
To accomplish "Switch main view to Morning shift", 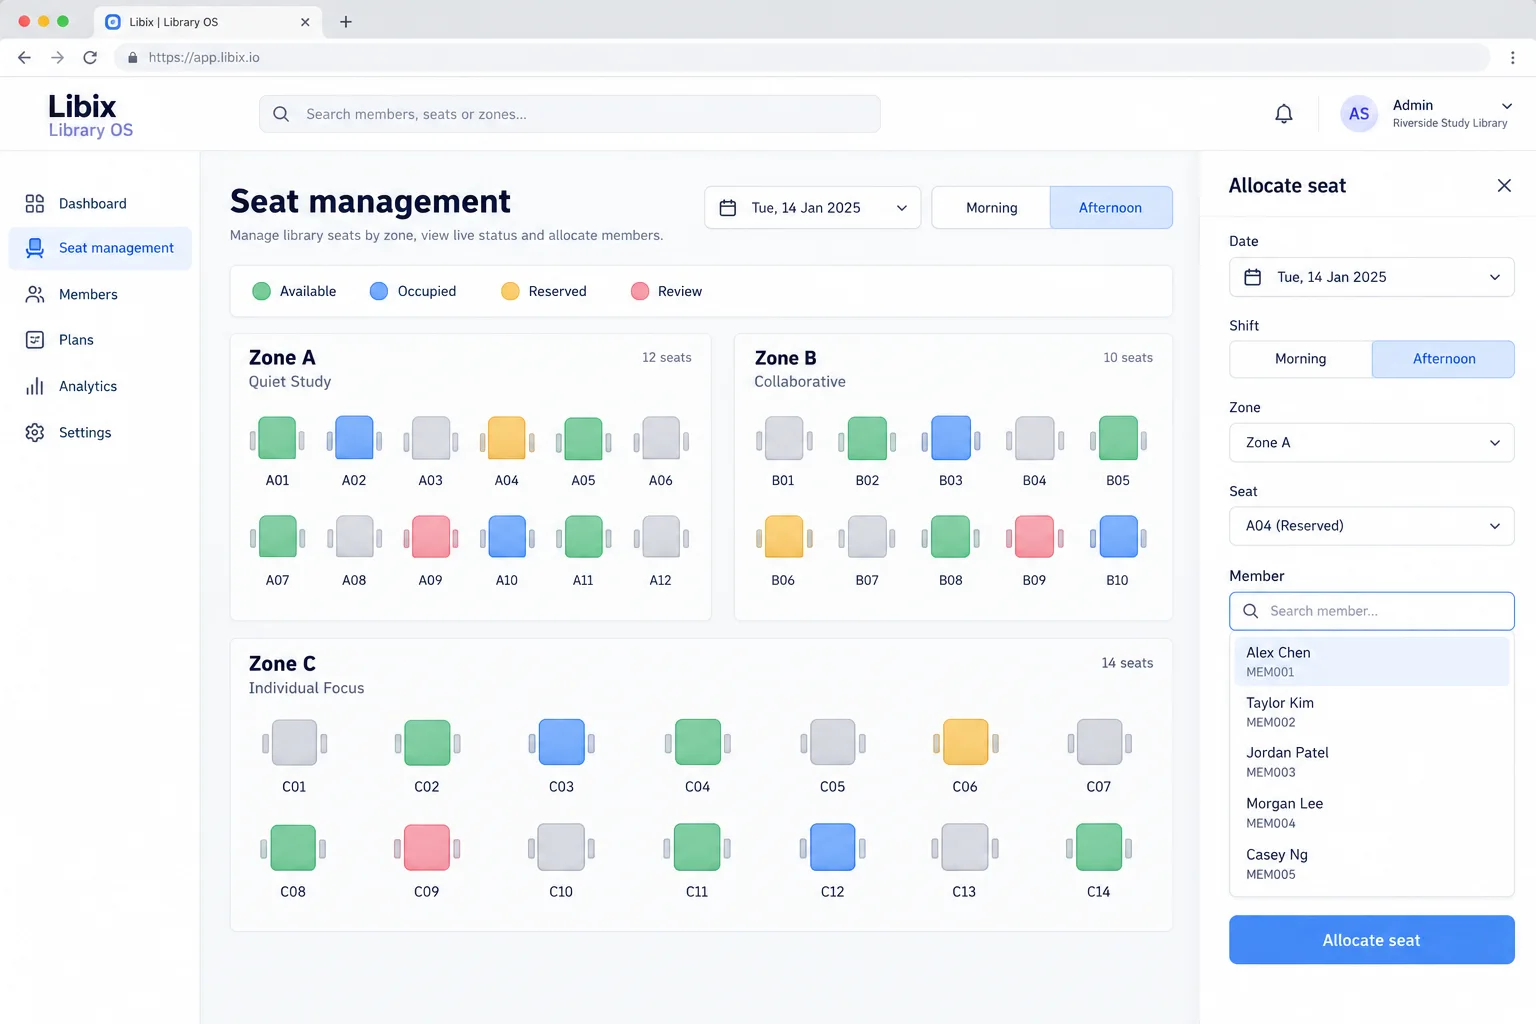I will pyautogui.click(x=991, y=208).
